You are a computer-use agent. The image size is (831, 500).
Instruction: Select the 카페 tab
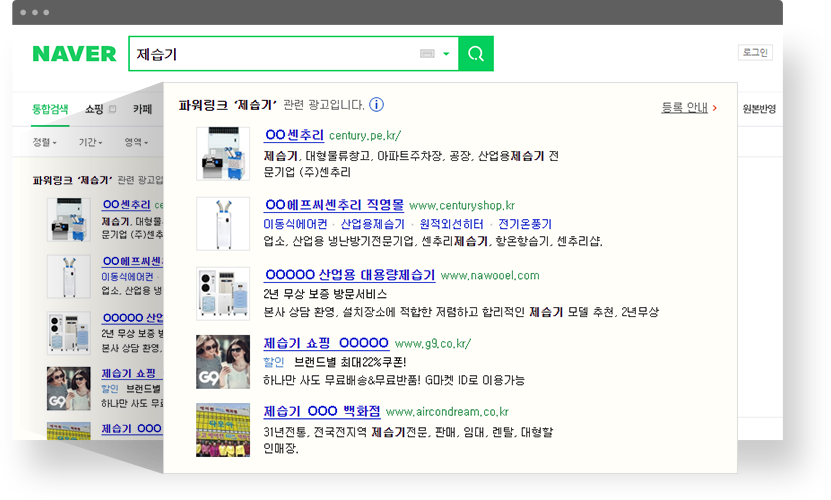pyautogui.click(x=142, y=109)
